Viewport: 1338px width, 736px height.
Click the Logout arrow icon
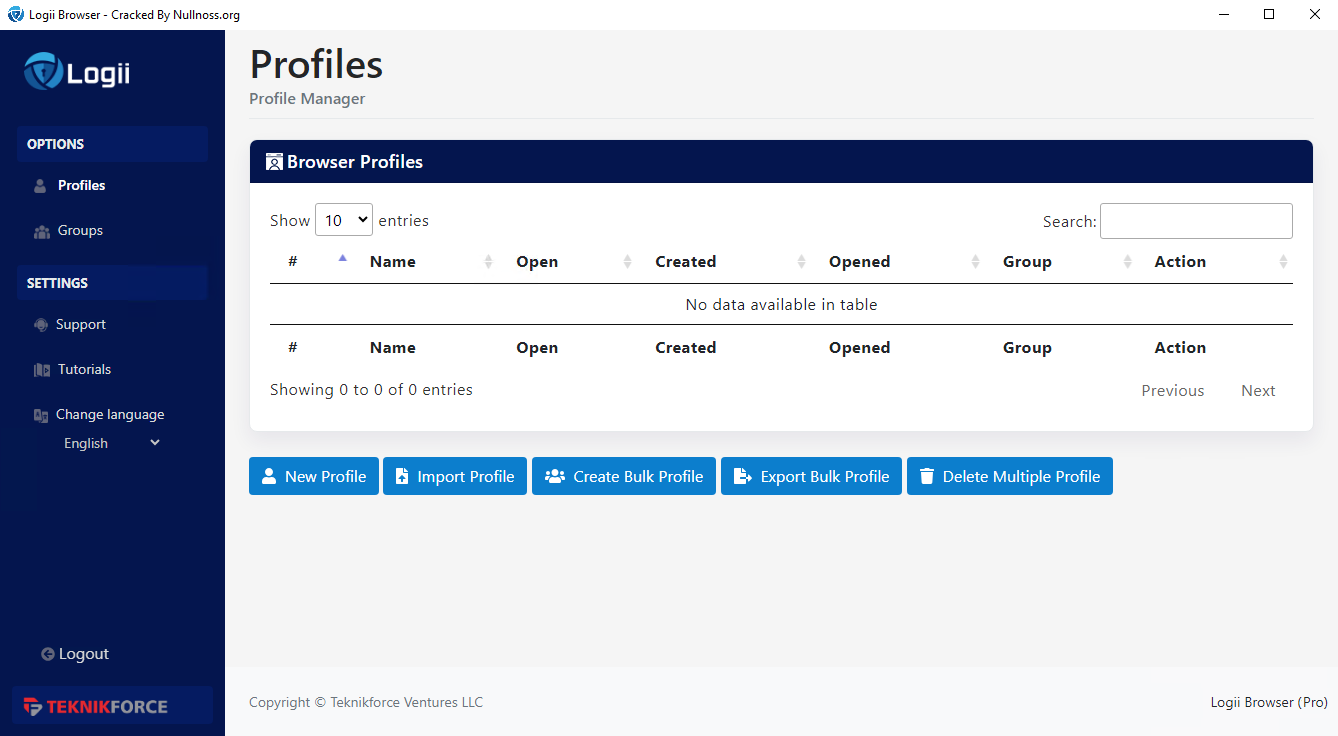tap(47, 654)
